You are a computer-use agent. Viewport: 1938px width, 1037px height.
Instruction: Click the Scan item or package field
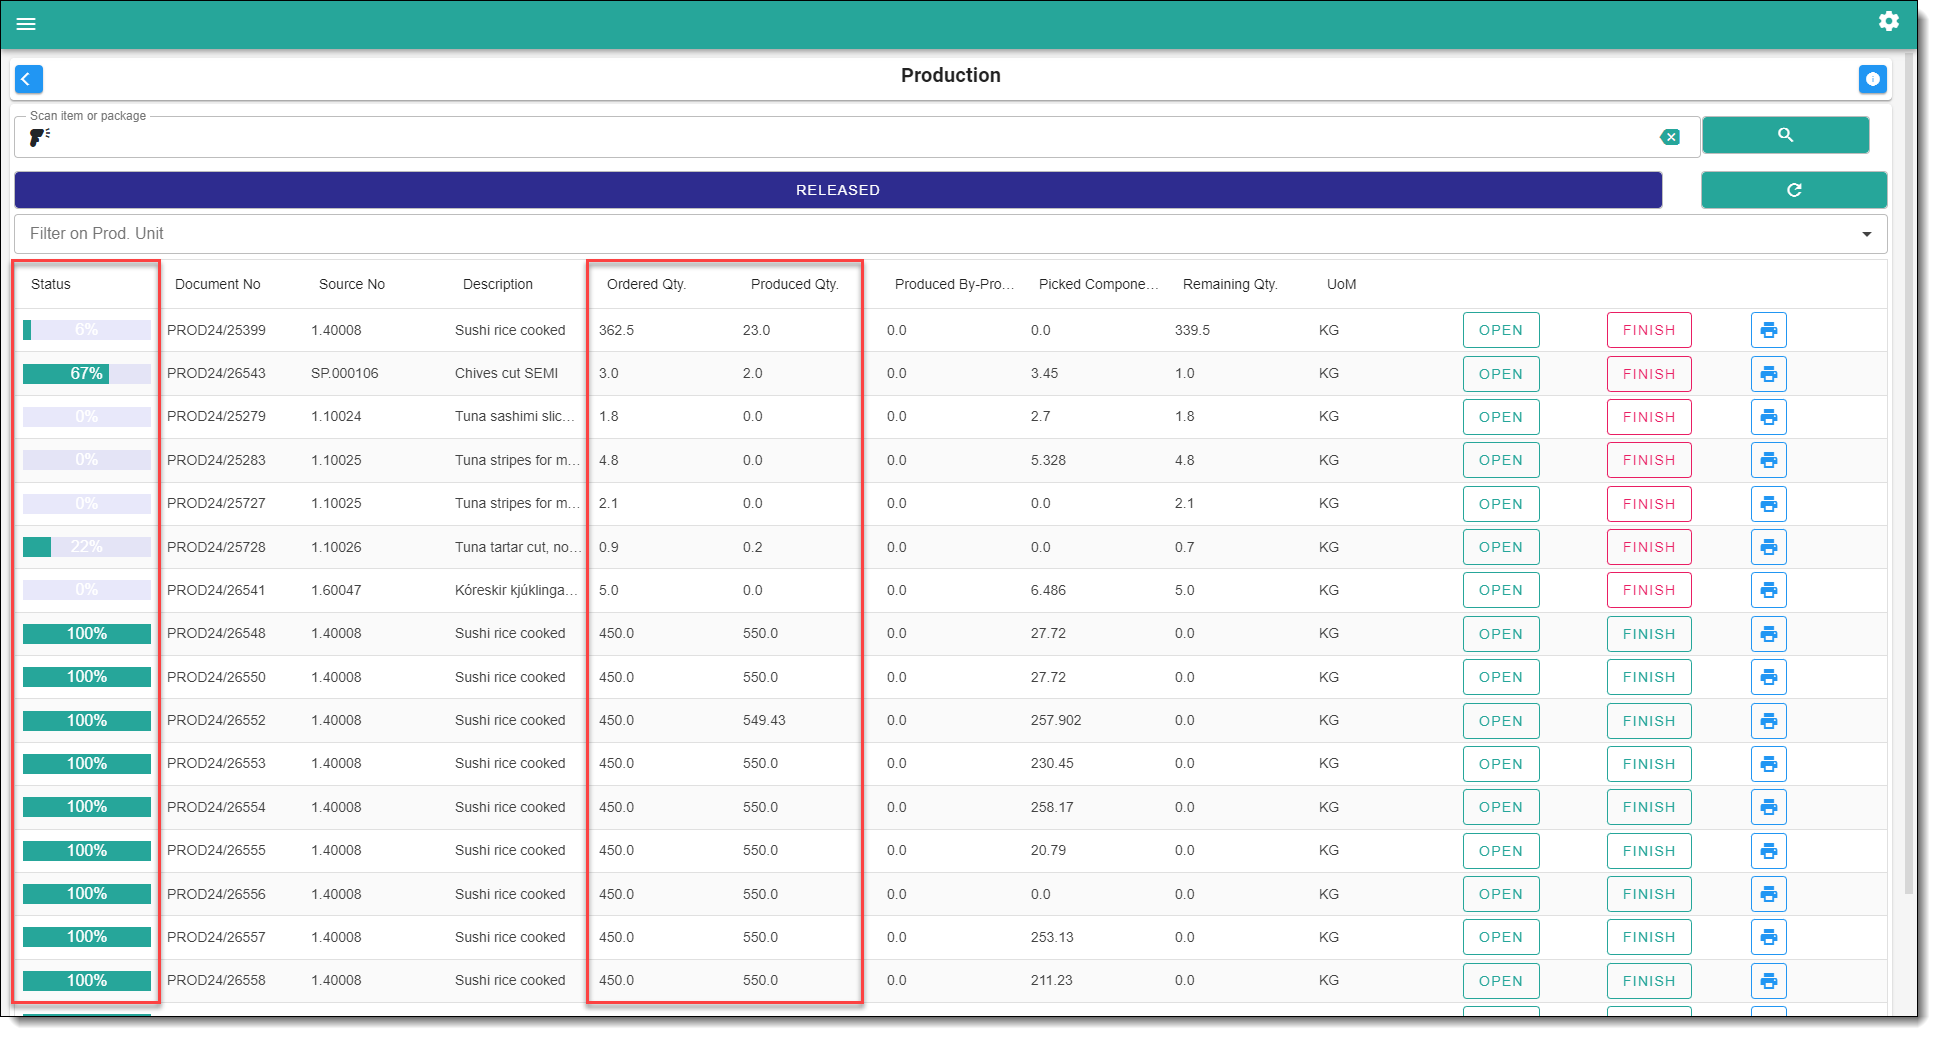850,137
